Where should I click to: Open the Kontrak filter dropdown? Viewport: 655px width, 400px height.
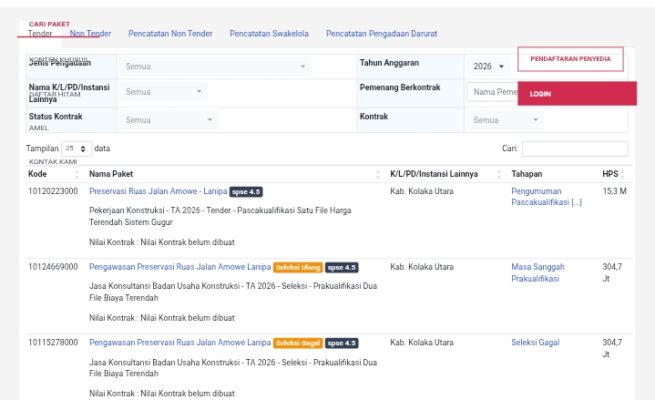[507, 120]
